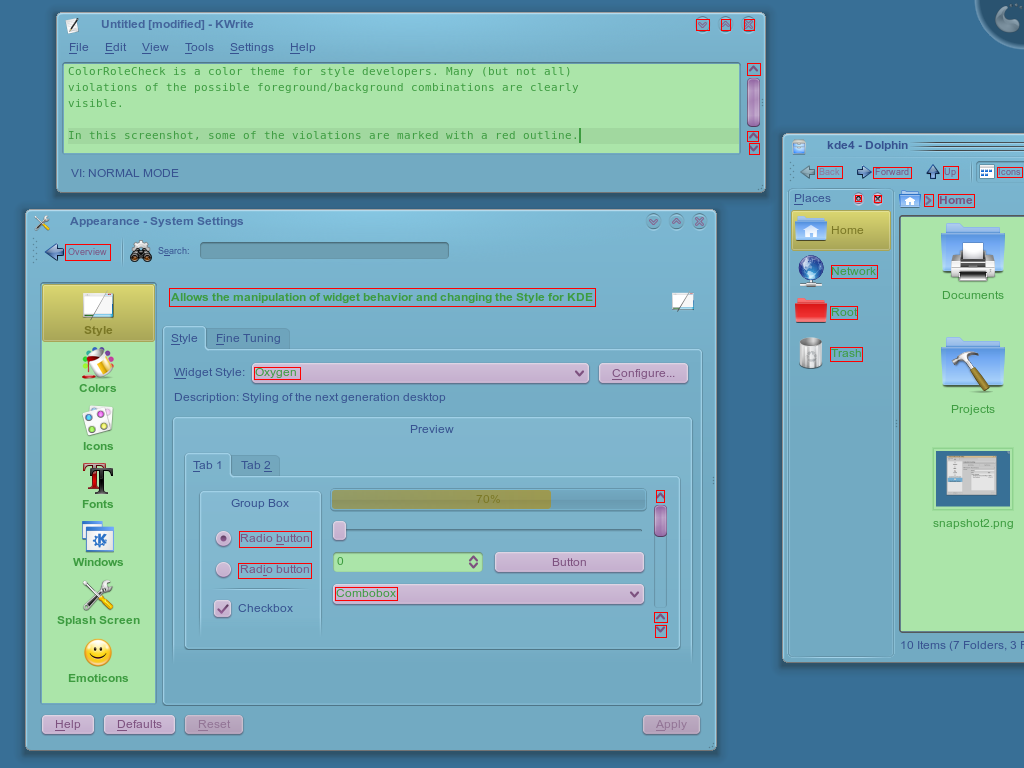Click the KWrite scrollbar top up arrow
The image size is (1024, 768).
point(754,69)
